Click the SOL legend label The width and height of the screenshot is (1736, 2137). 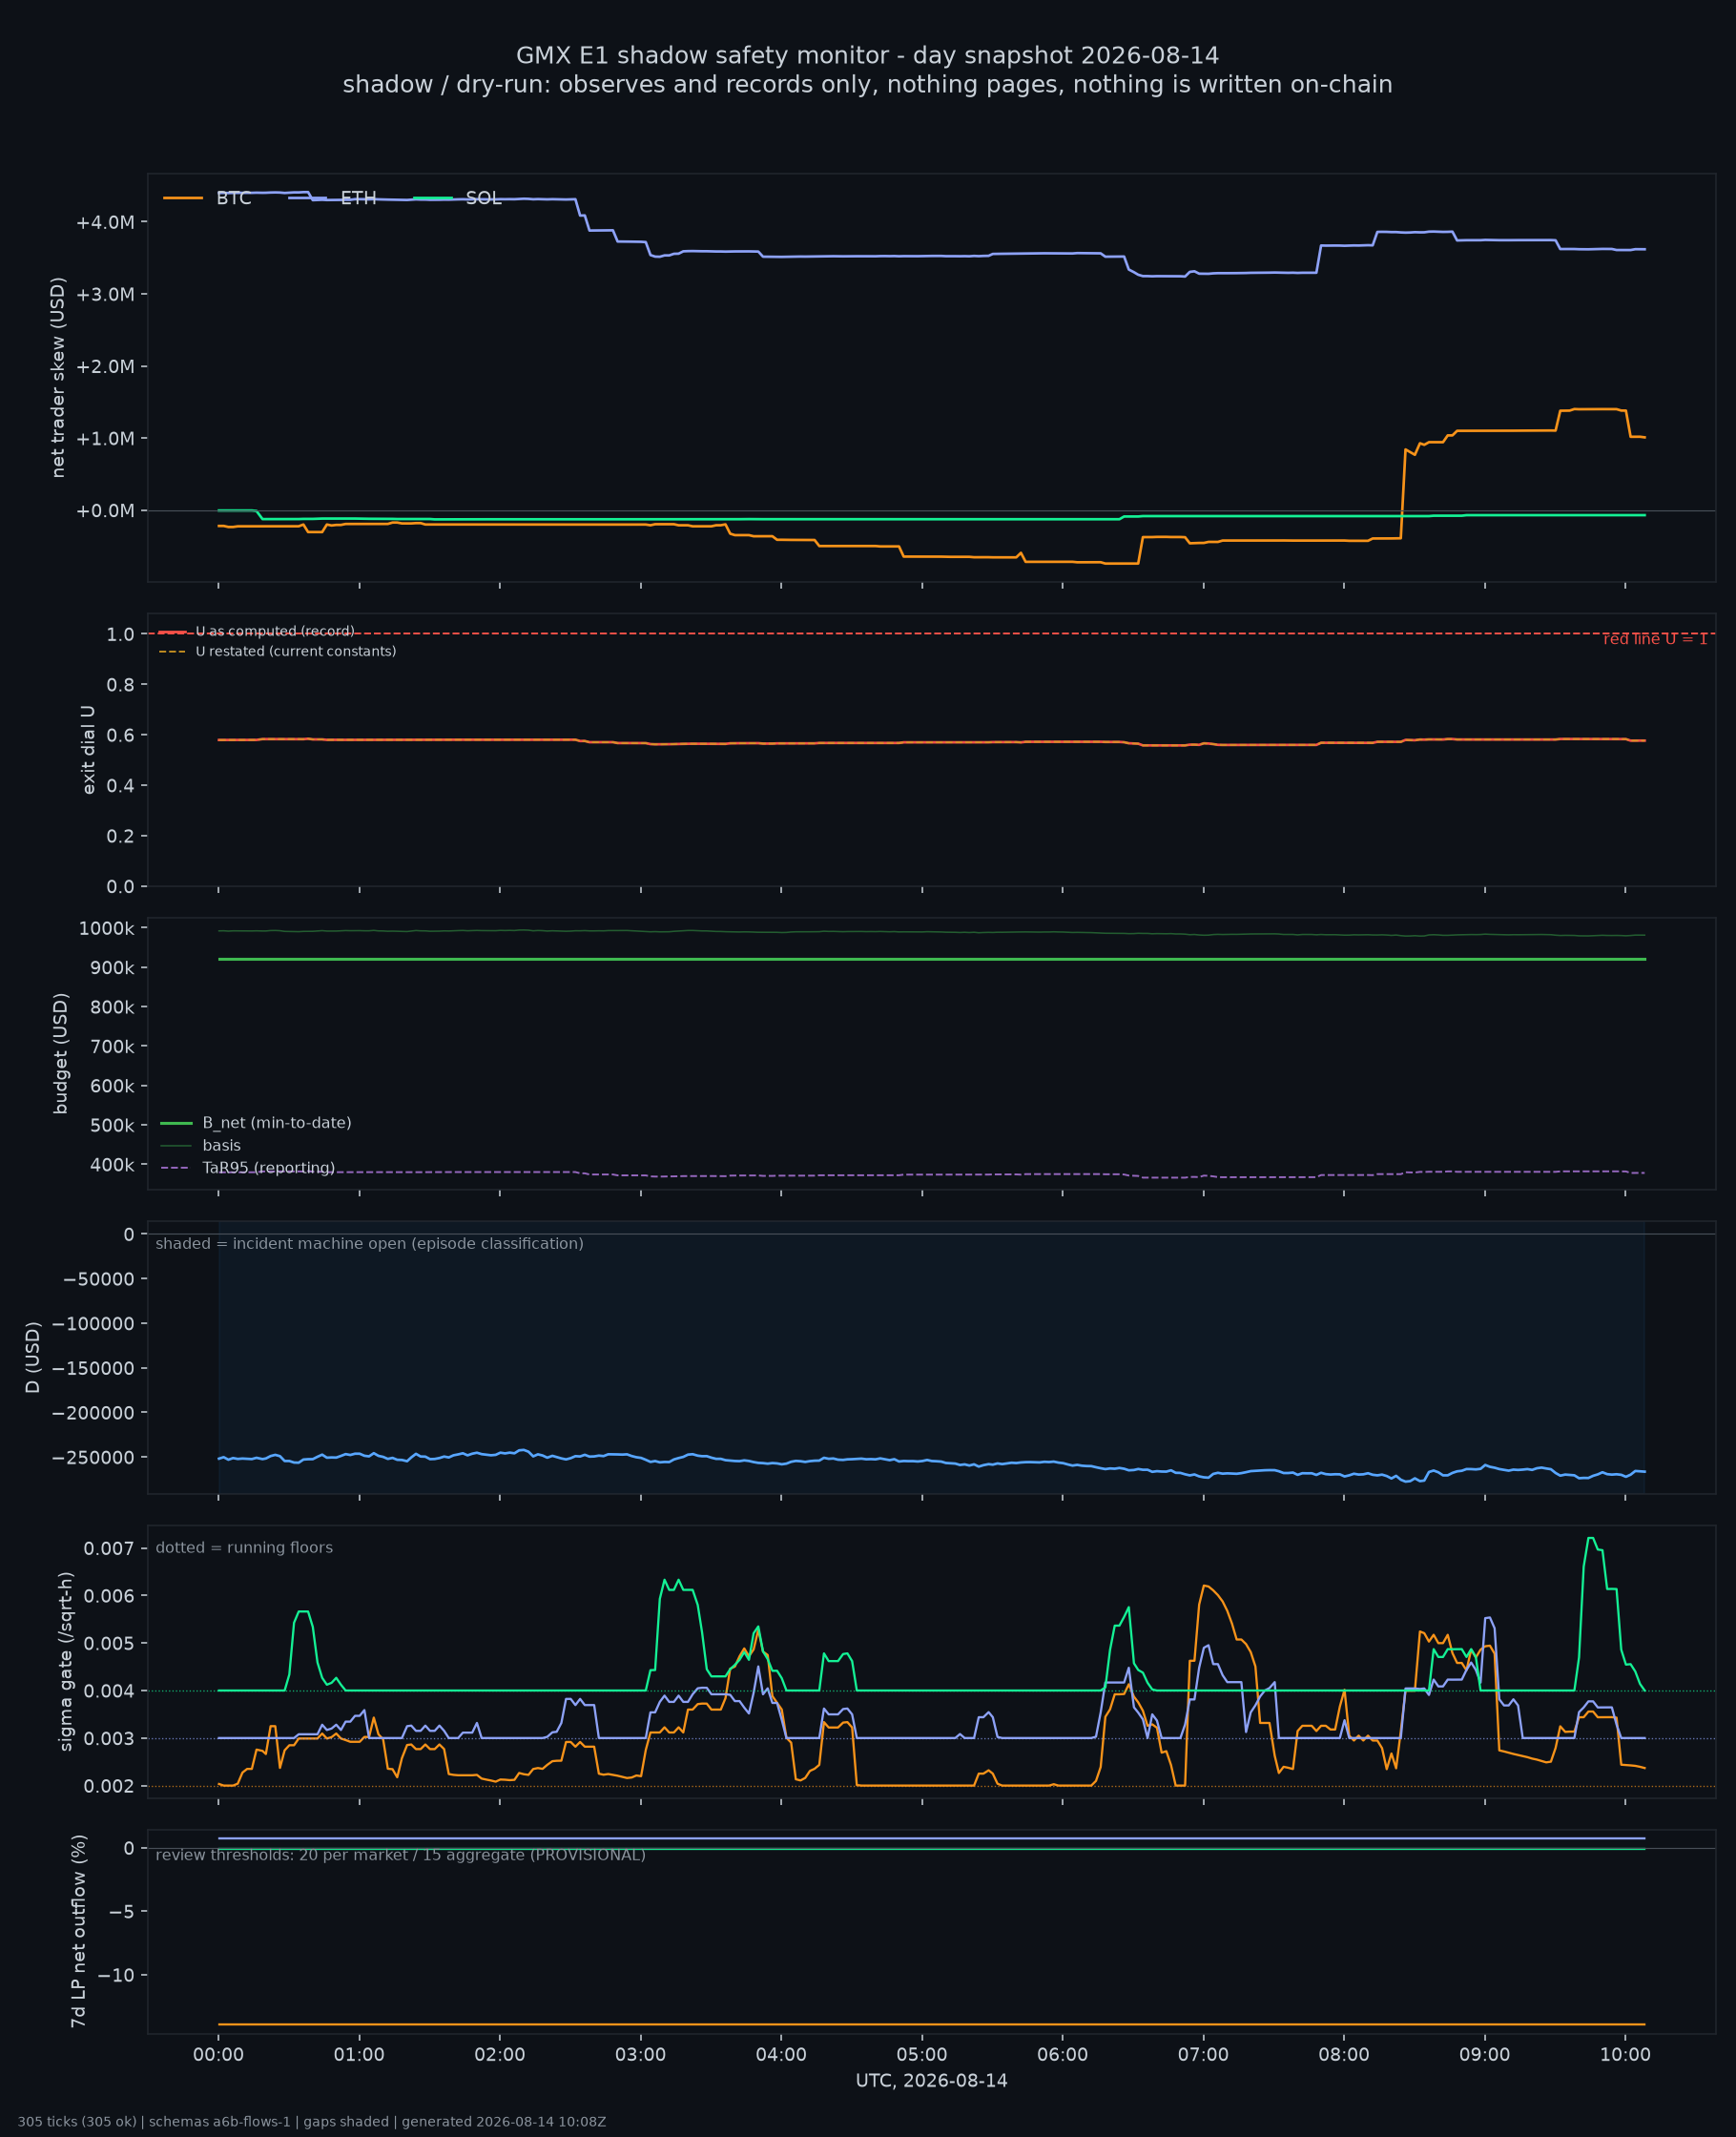483,198
